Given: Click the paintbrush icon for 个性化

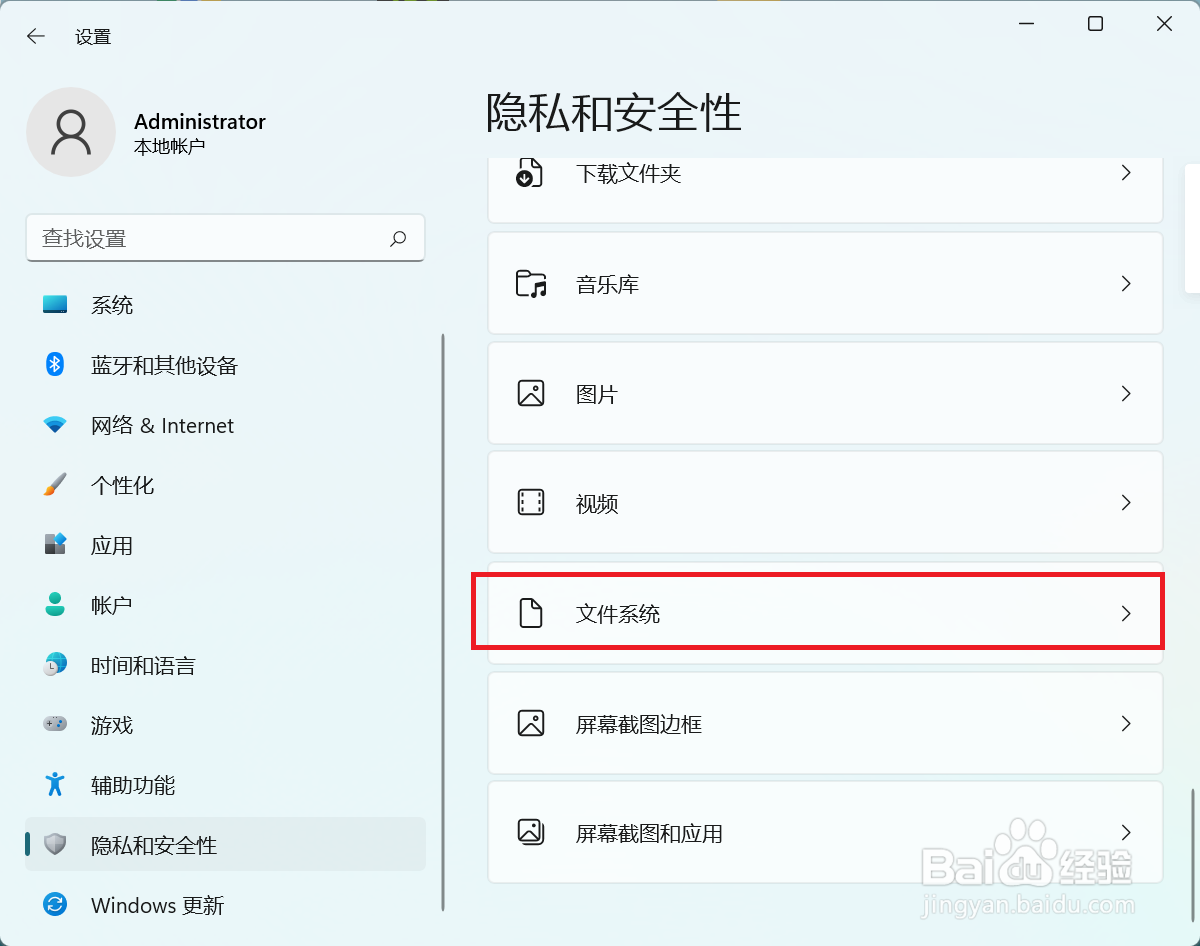Looking at the screenshot, I should (x=54, y=484).
